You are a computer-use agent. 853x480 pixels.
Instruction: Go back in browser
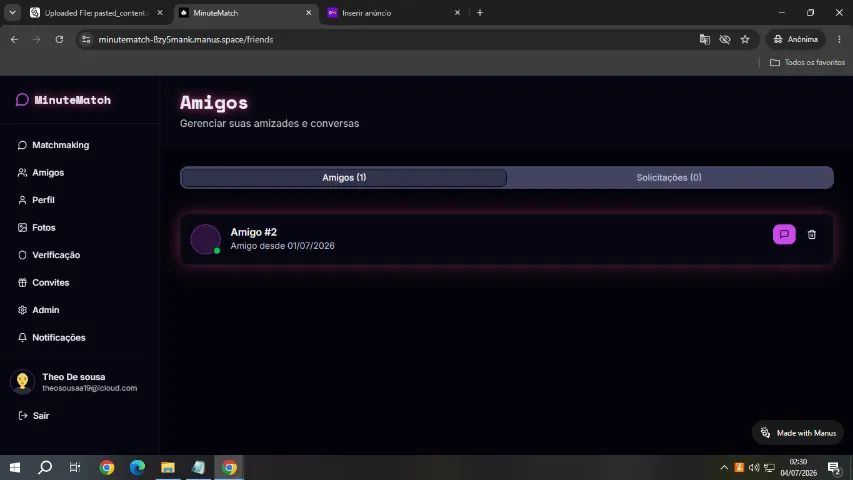(x=14, y=39)
